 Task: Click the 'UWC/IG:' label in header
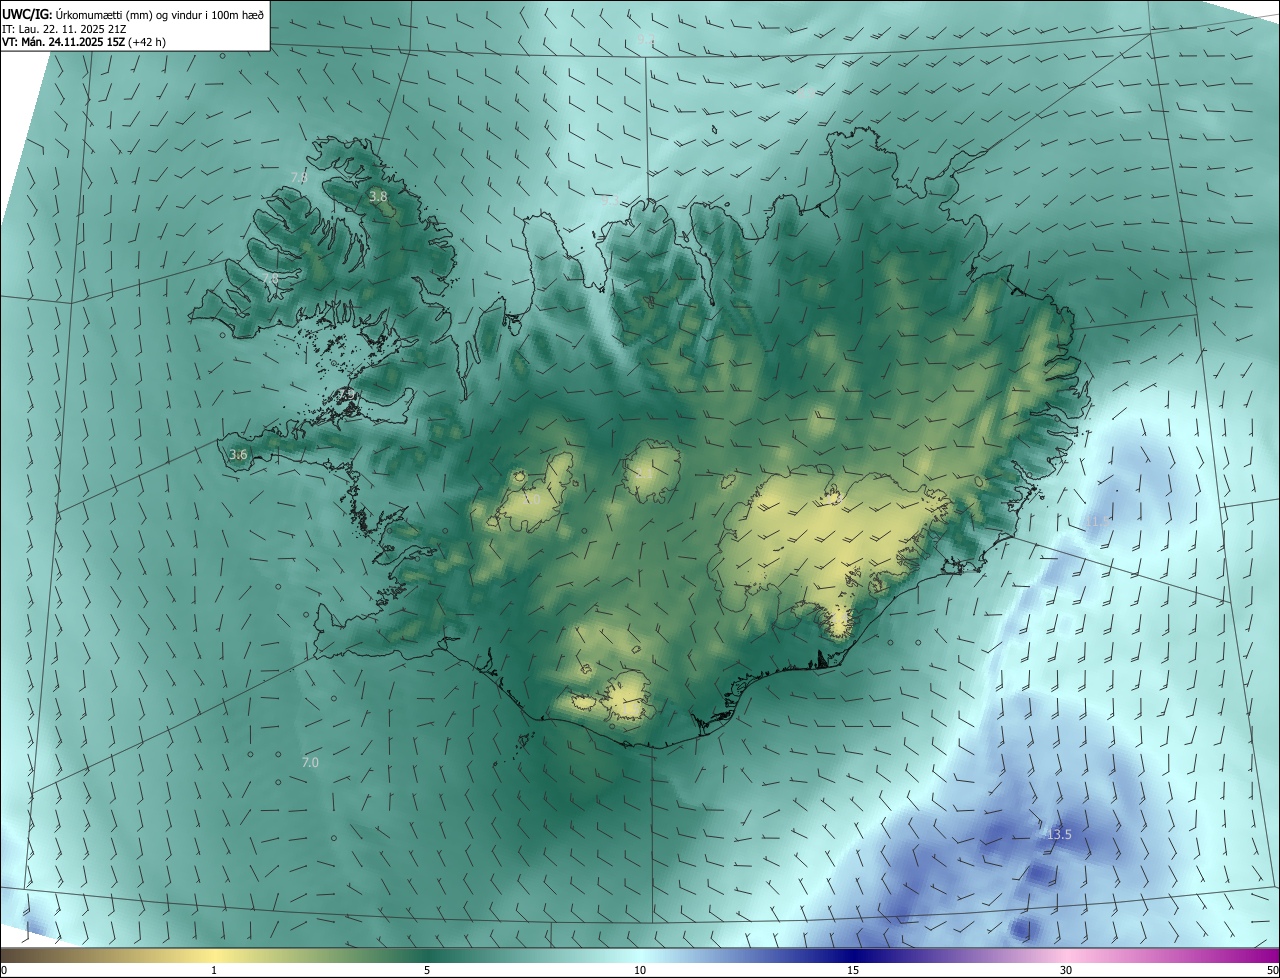click(x=27, y=14)
